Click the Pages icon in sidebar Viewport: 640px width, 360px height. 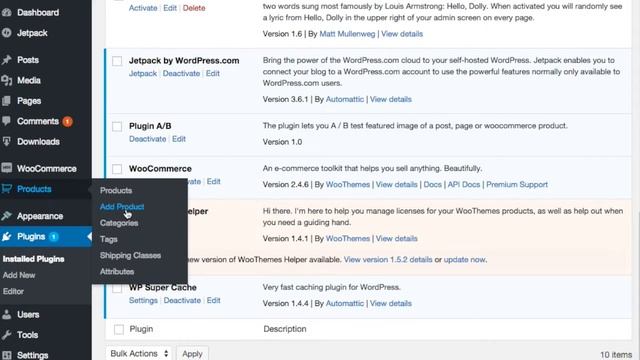click(x=7, y=100)
